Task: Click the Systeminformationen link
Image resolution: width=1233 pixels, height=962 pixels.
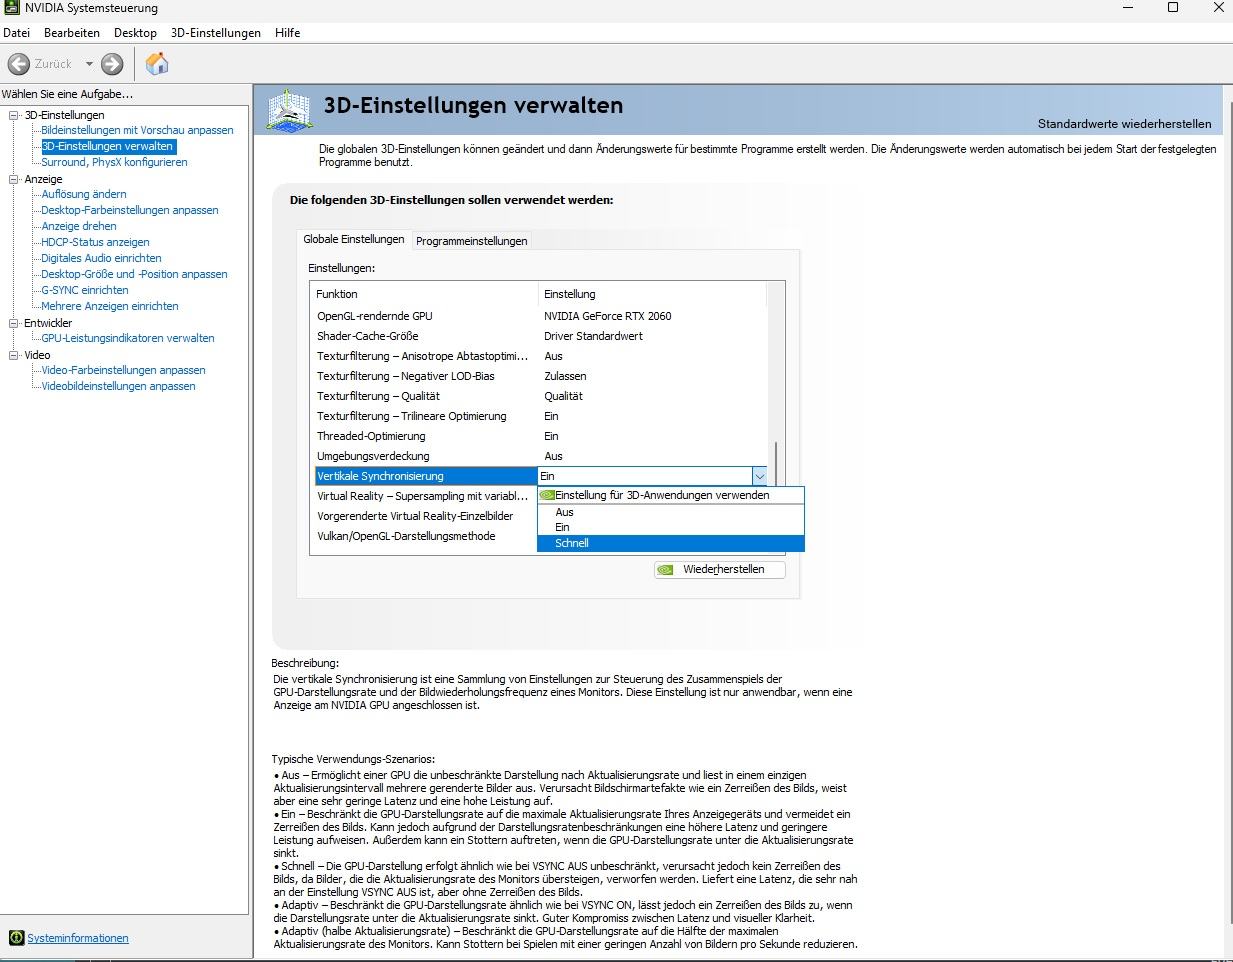Action: pyautogui.click(x=78, y=938)
